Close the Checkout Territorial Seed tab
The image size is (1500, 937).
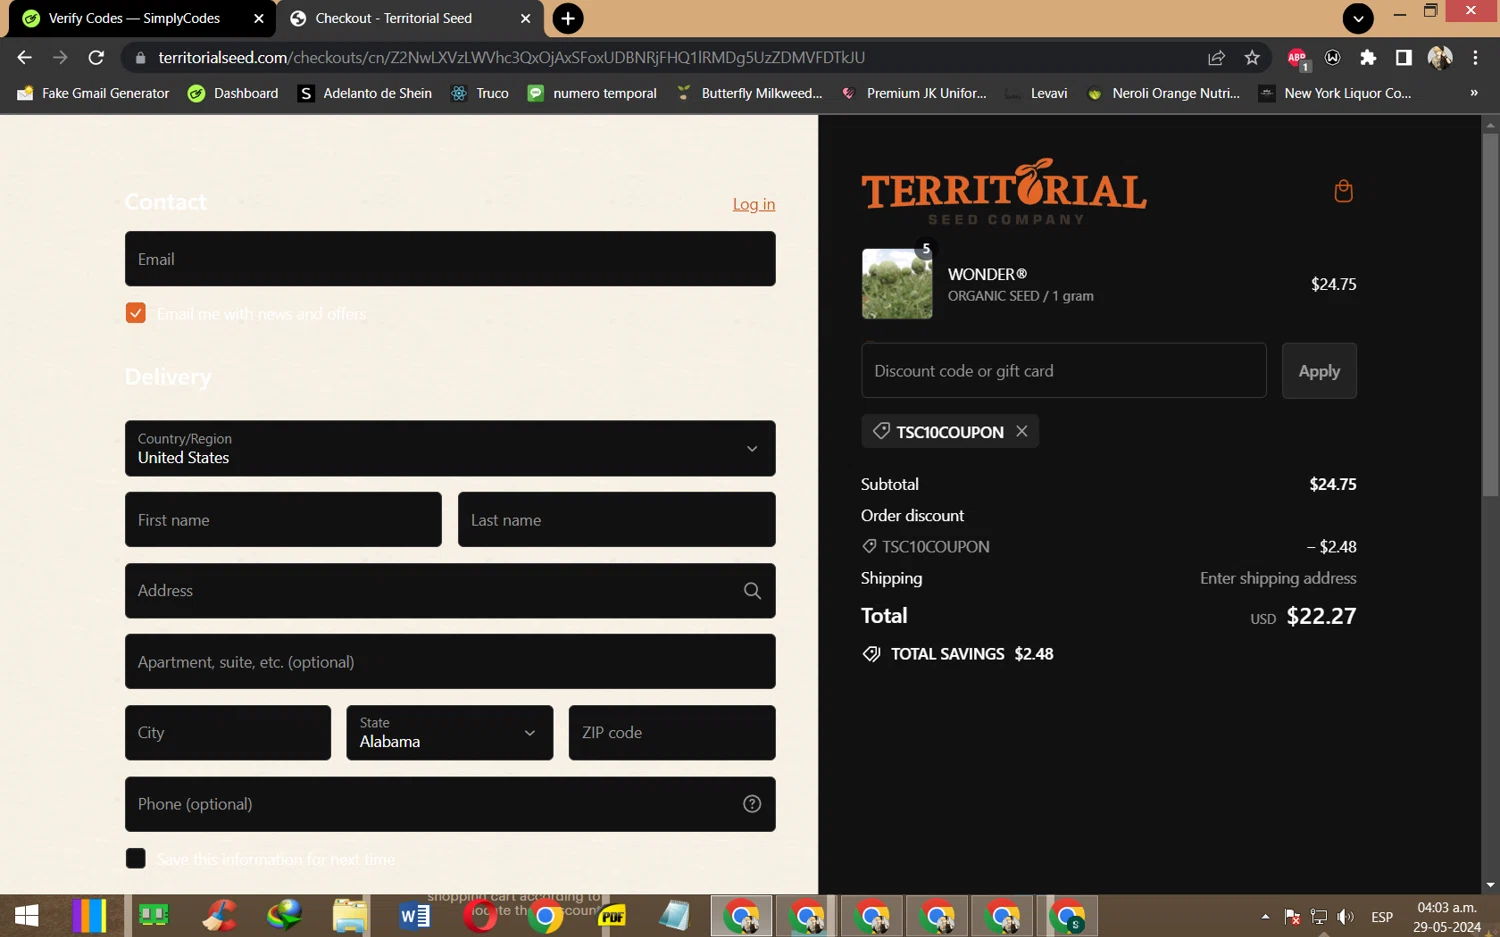tap(526, 18)
